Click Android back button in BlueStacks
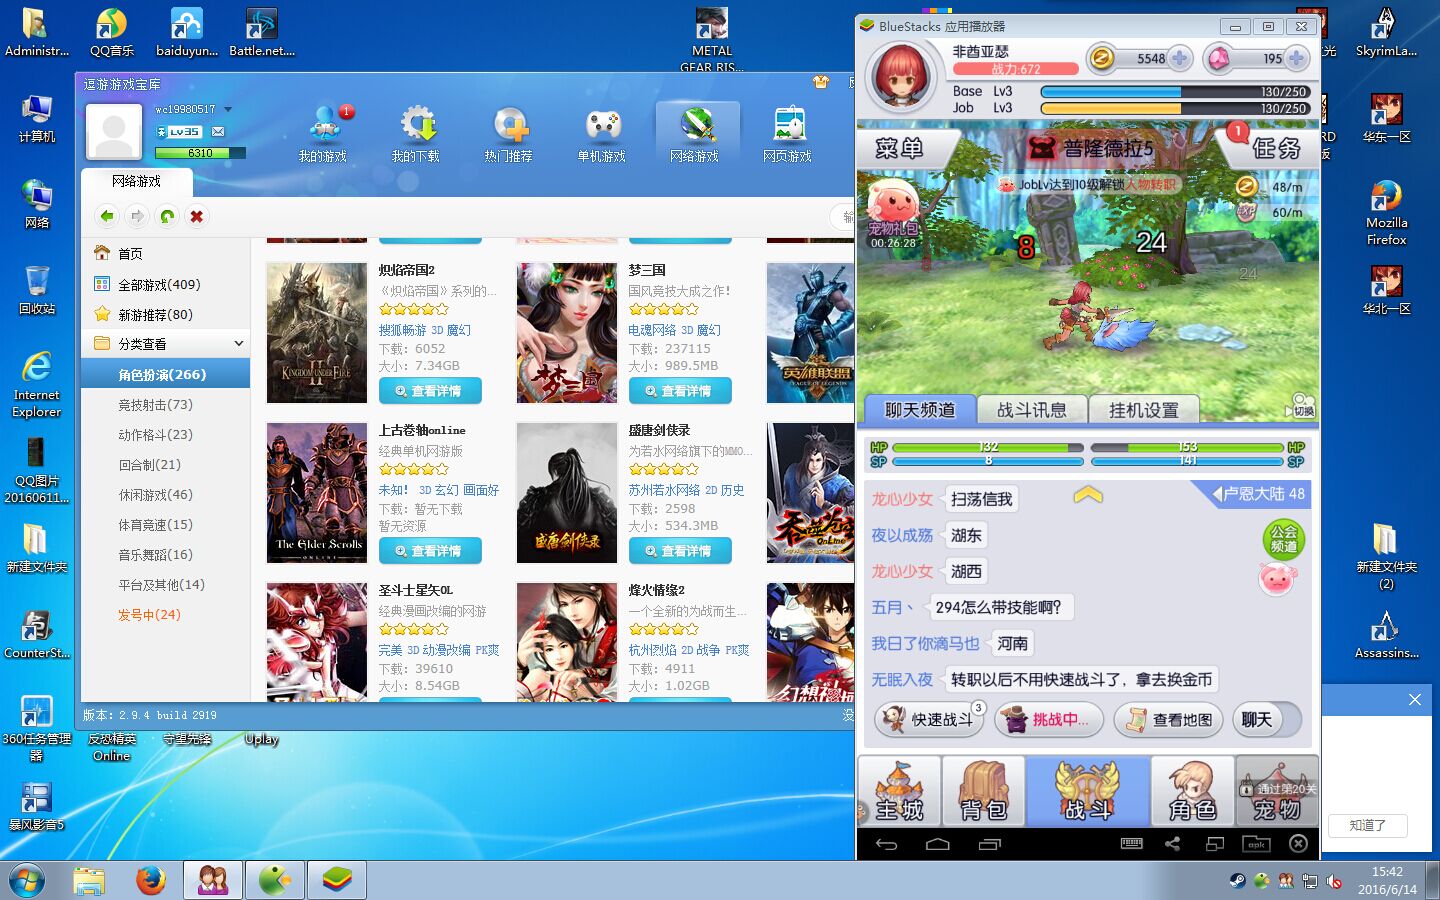The image size is (1440, 900). point(886,844)
